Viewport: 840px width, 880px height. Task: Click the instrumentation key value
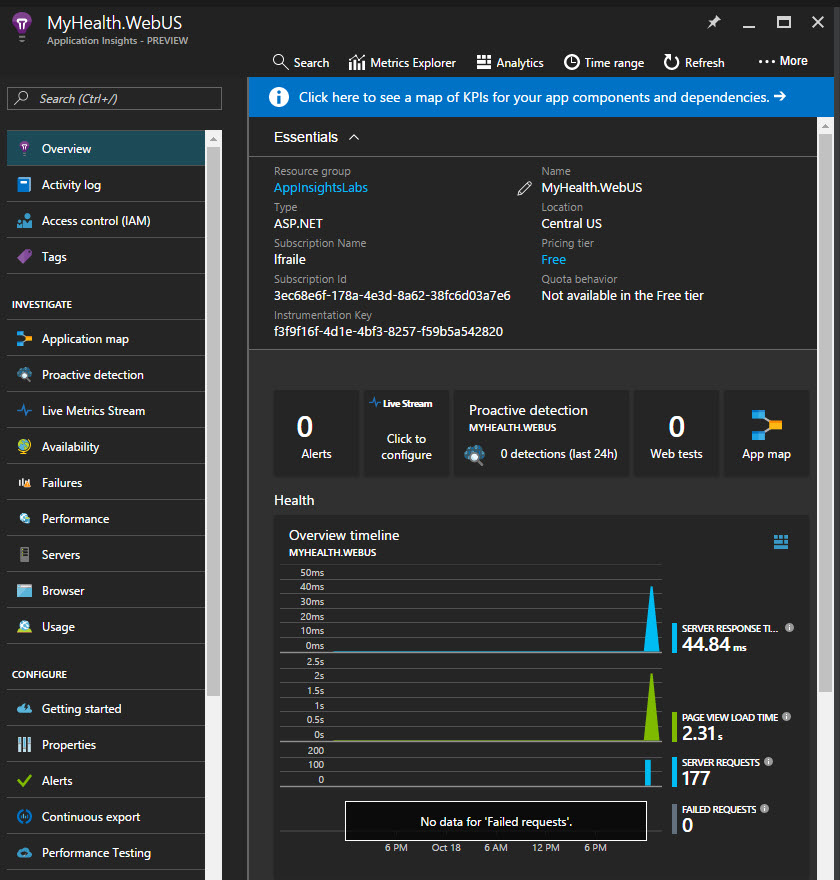click(x=388, y=331)
